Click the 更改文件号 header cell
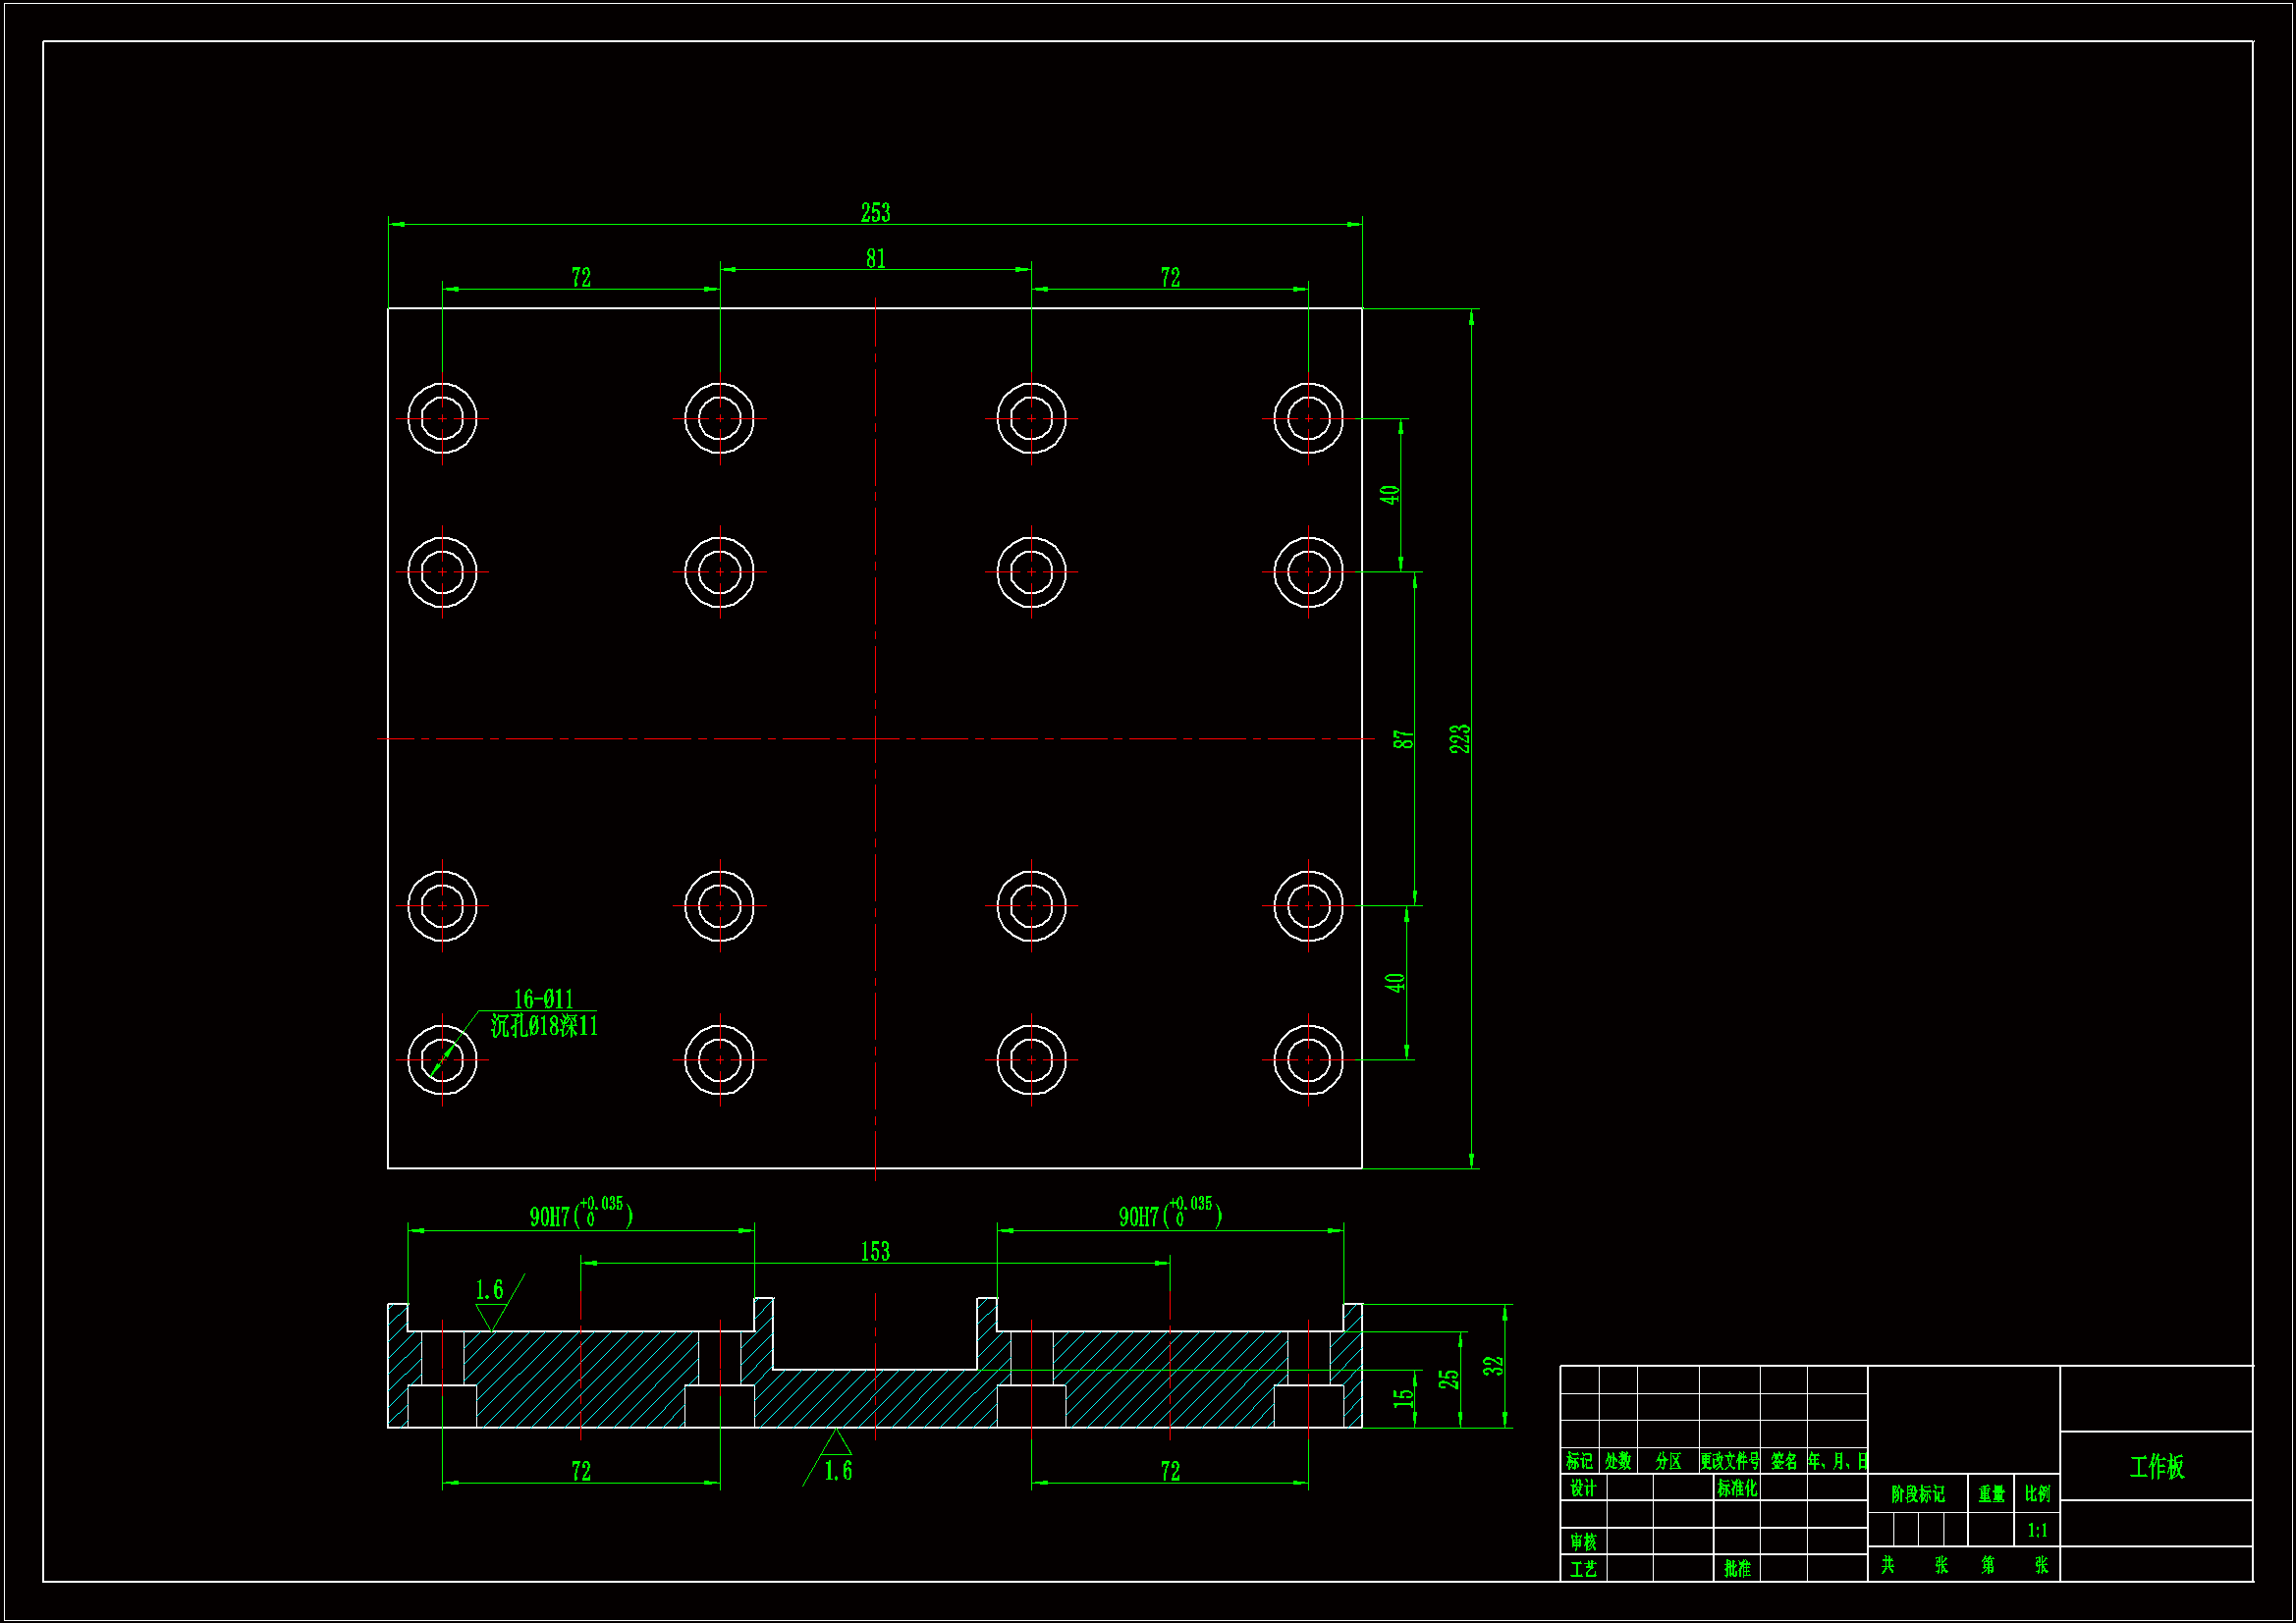2296x1623 pixels. pyautogui.click(x=1729, y=1461)
